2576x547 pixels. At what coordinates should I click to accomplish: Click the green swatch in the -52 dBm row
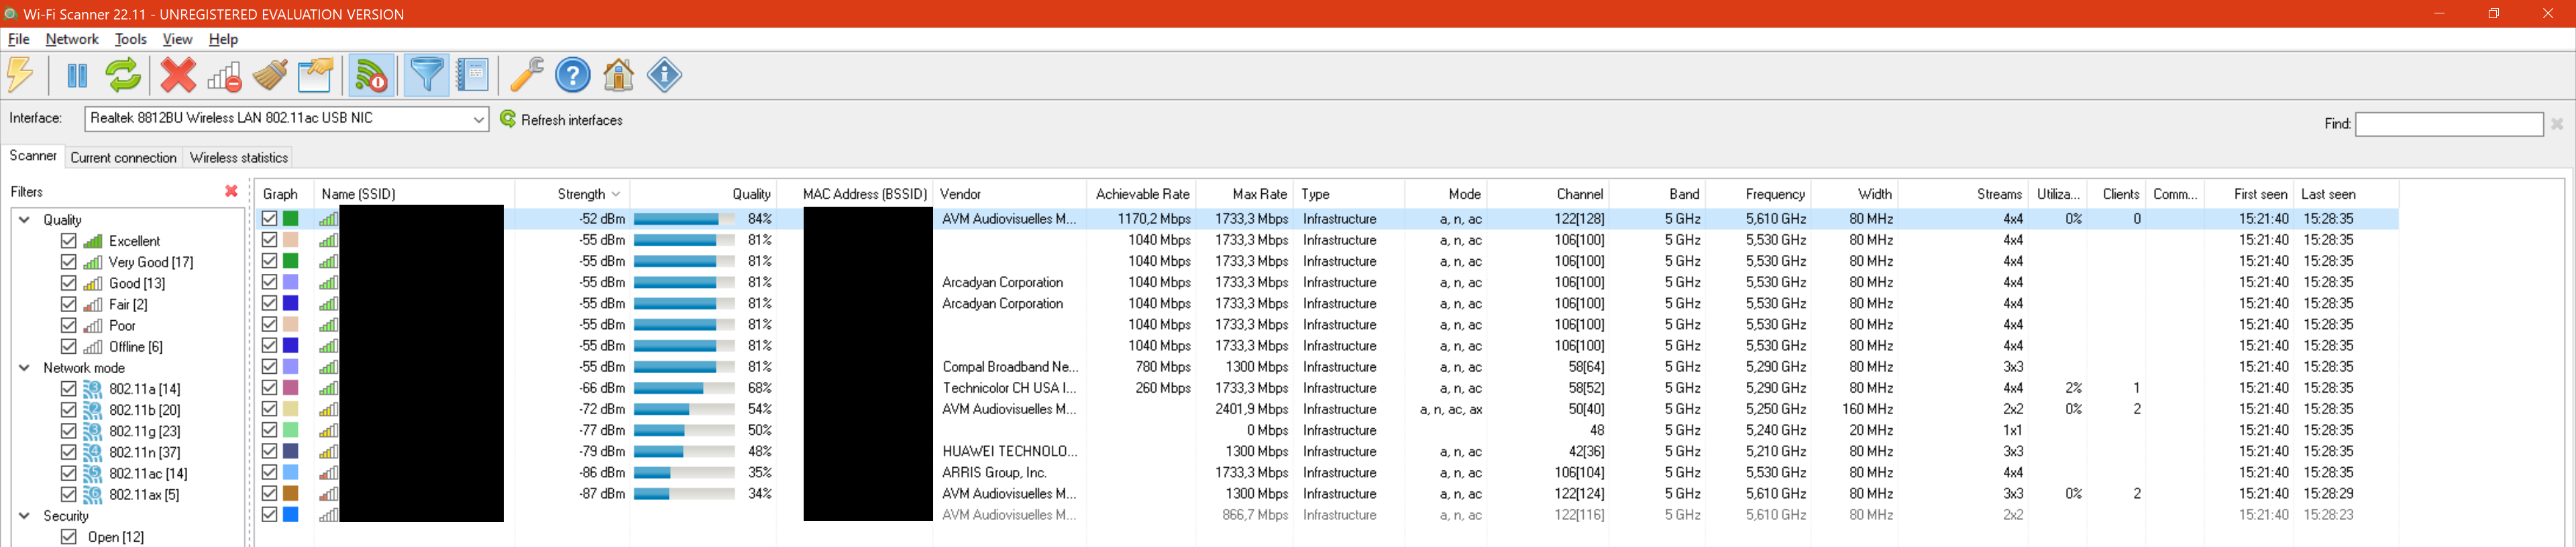(291, 219)
